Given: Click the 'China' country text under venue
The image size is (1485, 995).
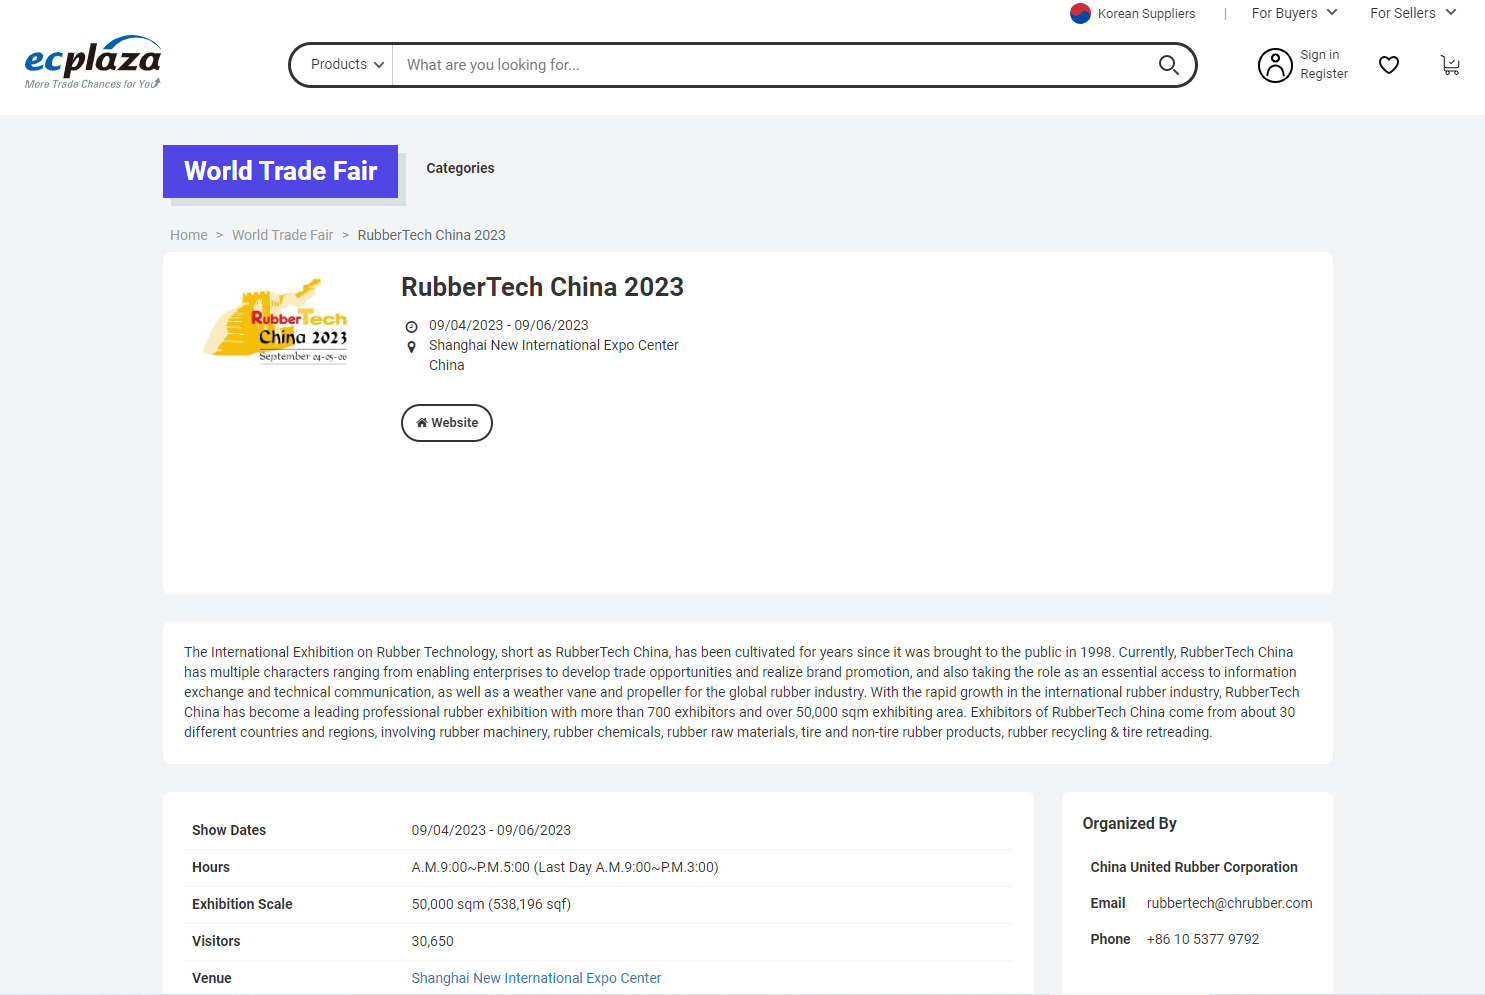Looking at the screenshot, I should click(x=447, y=365).
